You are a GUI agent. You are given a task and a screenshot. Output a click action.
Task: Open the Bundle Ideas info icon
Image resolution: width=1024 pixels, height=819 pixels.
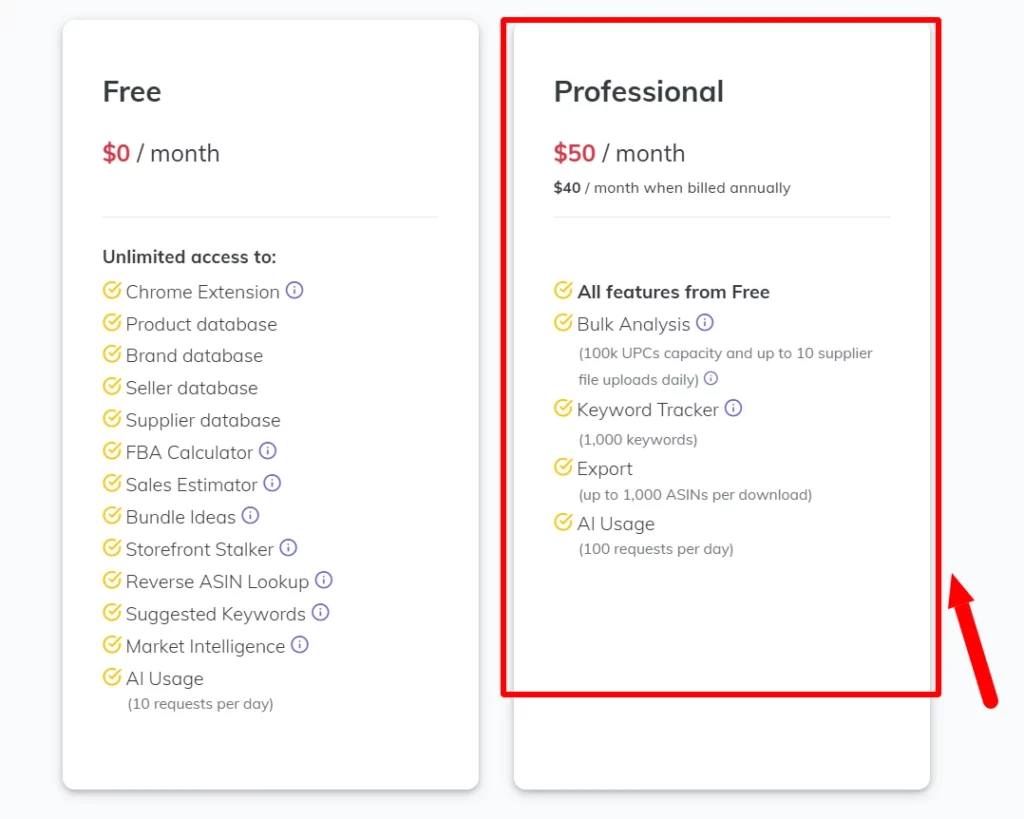[252, 516]
